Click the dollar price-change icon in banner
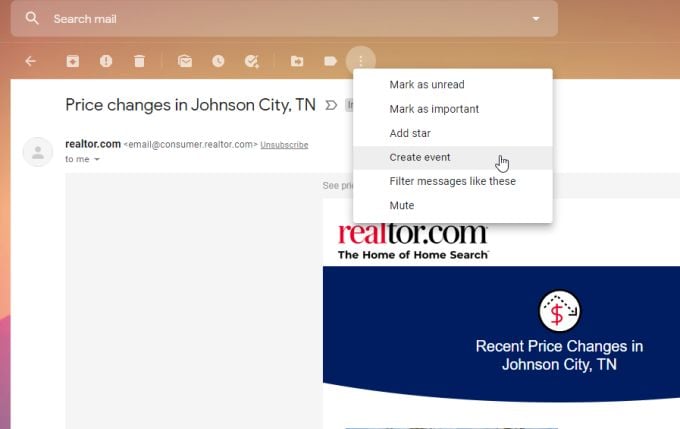Image resolution: width=680 pixels, height=429 pixels. click(x=559, y=311)
